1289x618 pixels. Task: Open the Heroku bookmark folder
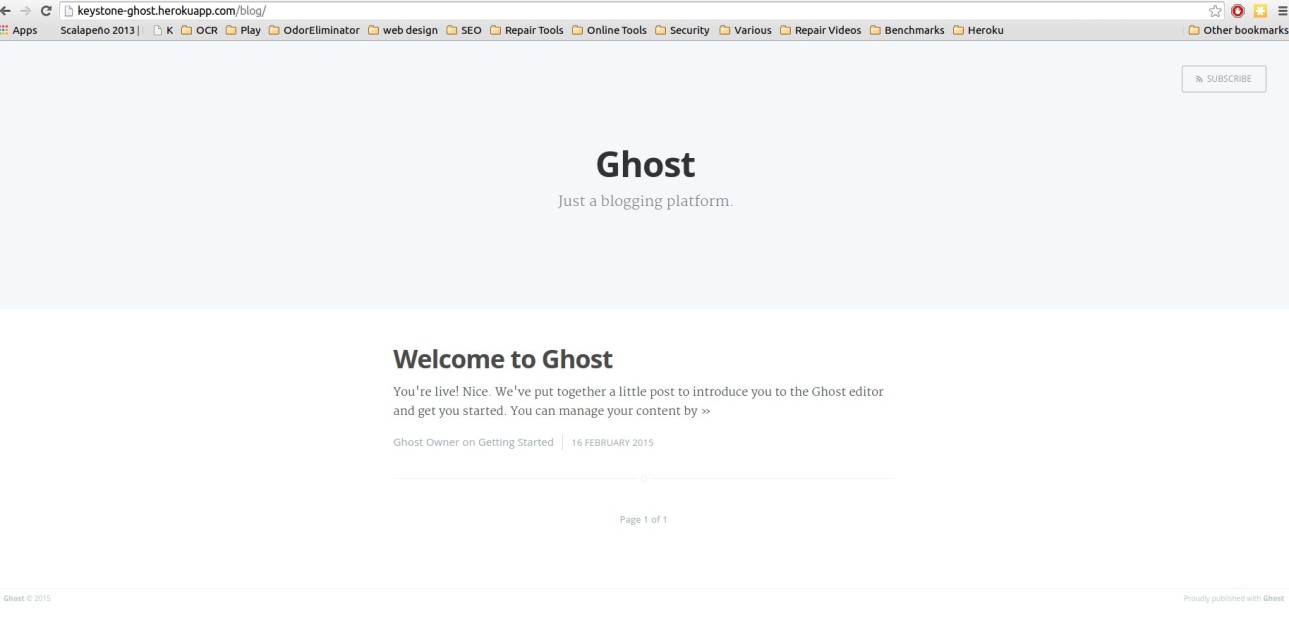click(978, 30)
